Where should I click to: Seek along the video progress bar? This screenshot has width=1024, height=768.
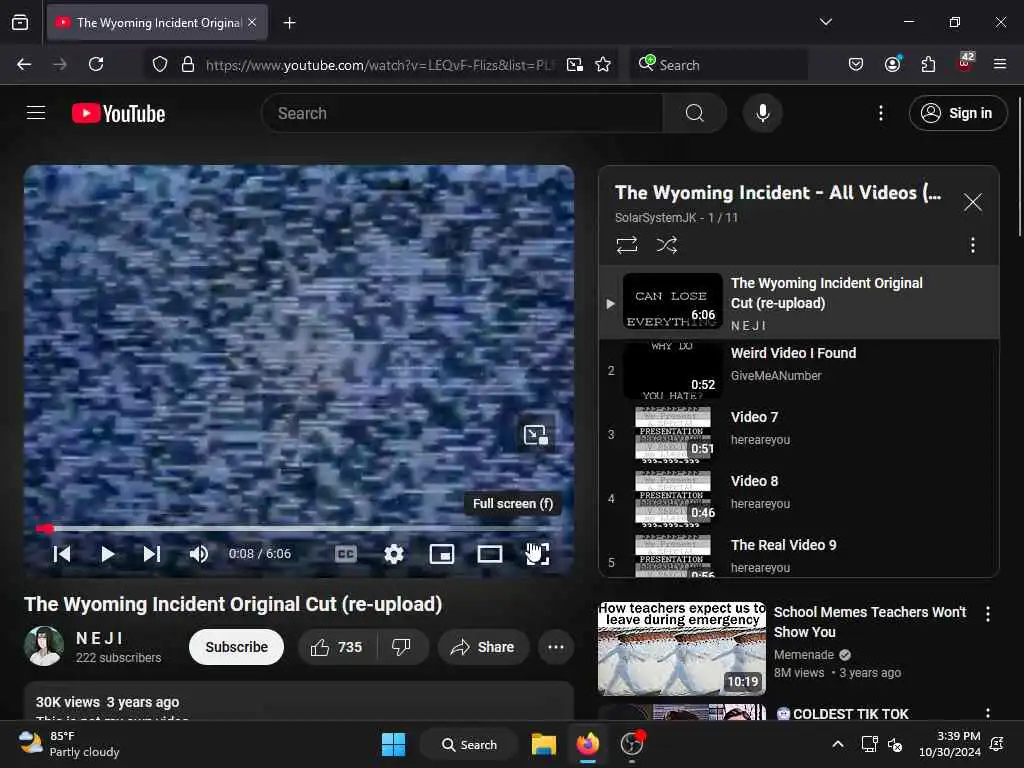click(299, 528)
